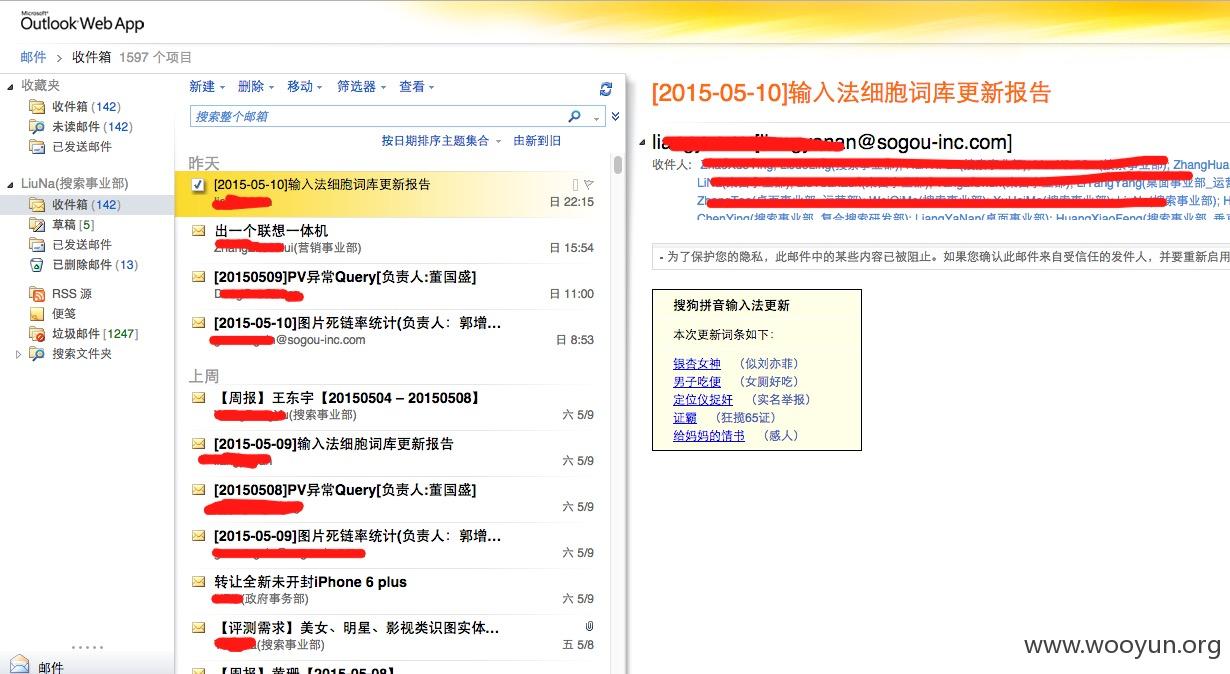
Task: Open the 查看 dropdown menu
Action: [417, 87]
